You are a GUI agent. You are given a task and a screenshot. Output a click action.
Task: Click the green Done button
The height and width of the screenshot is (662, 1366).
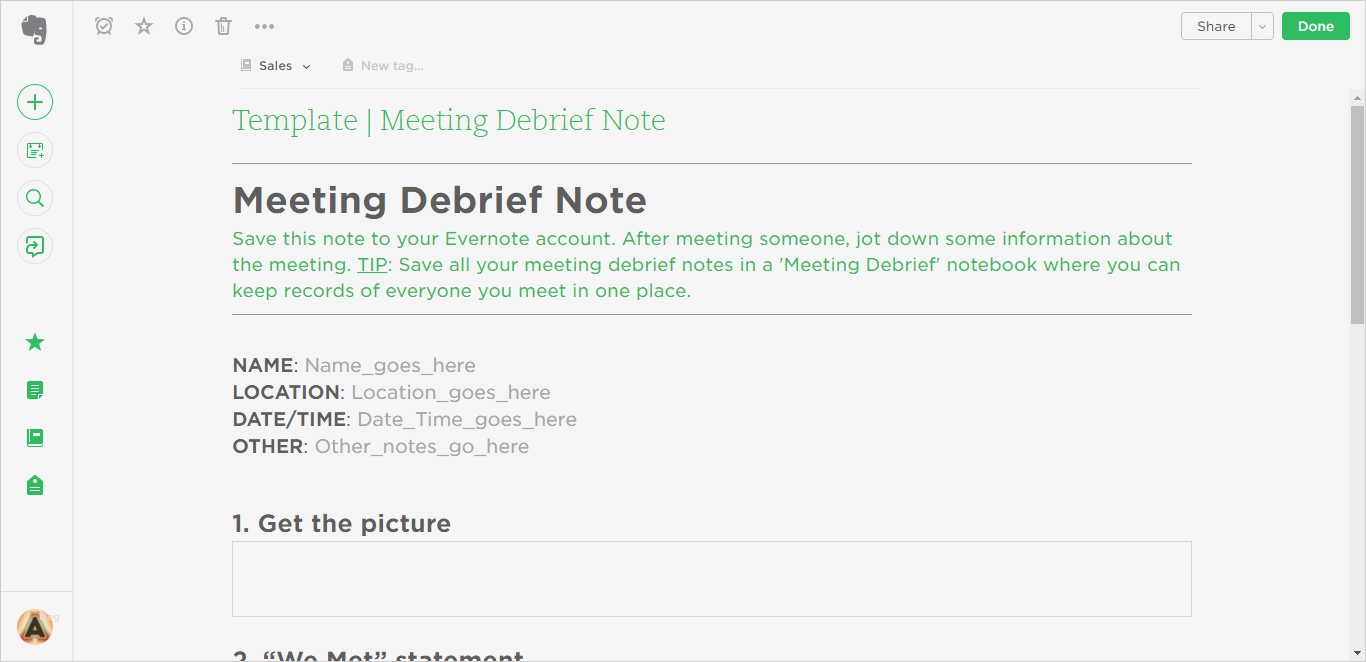click(1316, 26)
